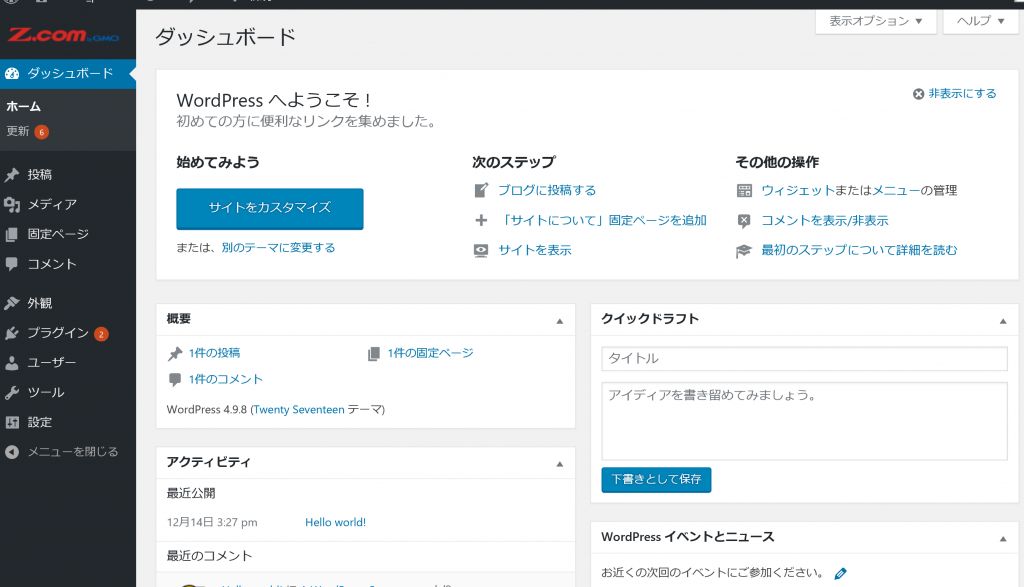Click the update count badge showing 6
This screenshot has height=587, width=1024.
point(42,132)
